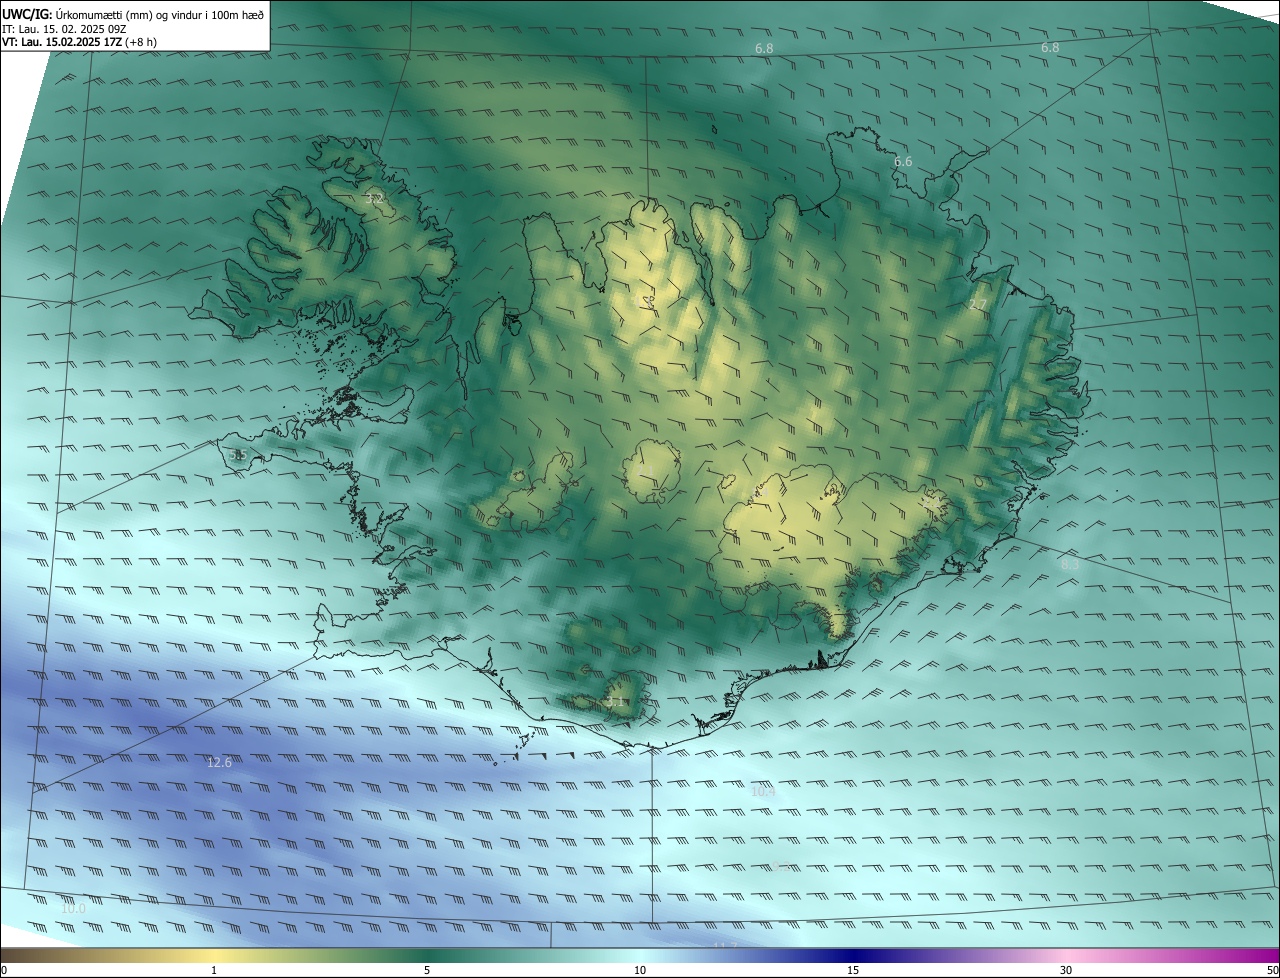Click the 6.6 value label on the map
The image size is (1280, 978).
point(903,161)
